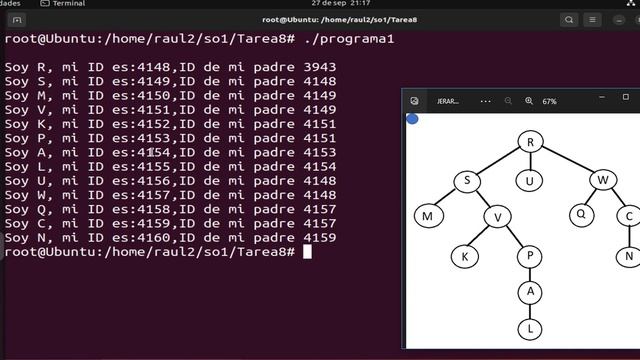
Task: Zoom out in the image viewer
Action: click(x=508, y=101)
